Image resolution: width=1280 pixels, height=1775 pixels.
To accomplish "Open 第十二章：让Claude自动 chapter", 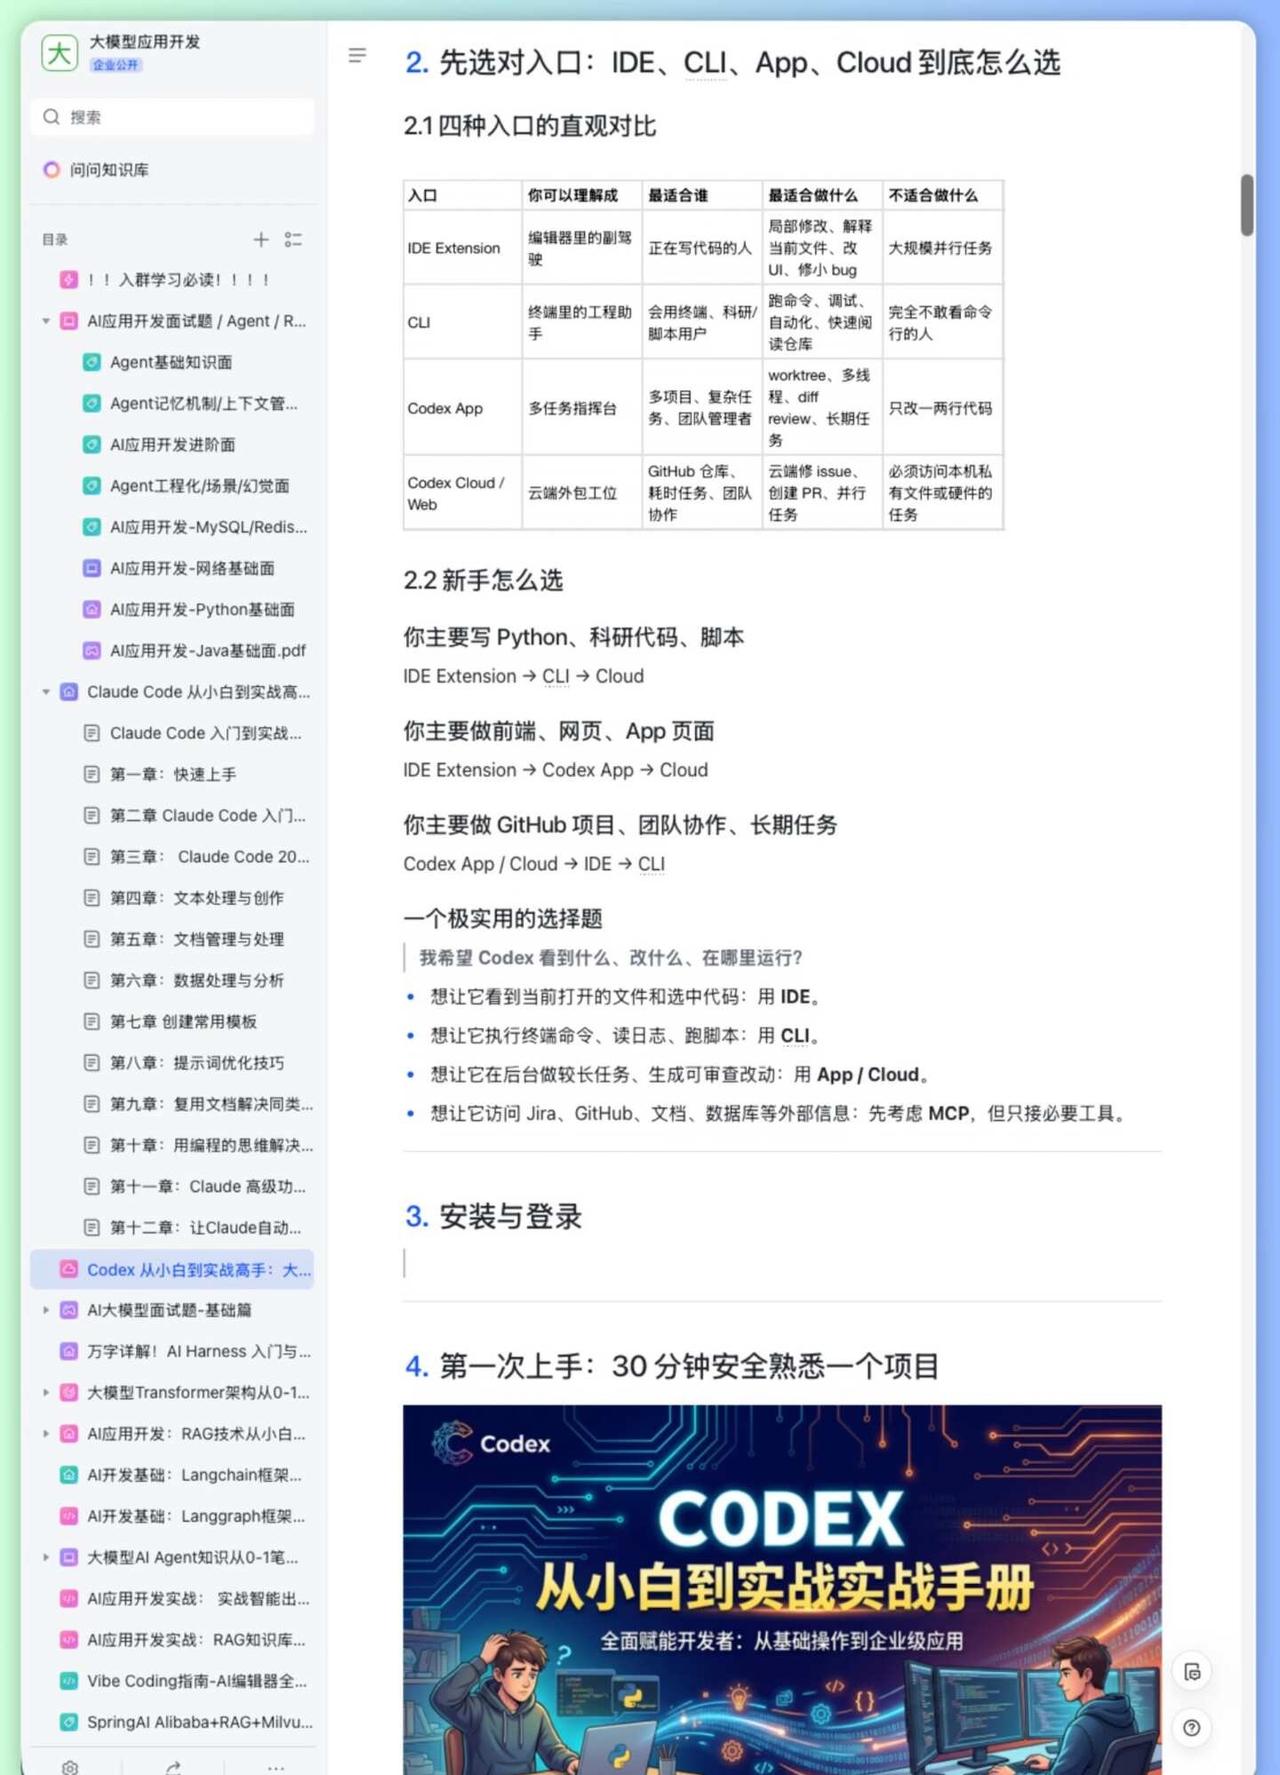I will pyautogui.click(x=205, y=1227).
